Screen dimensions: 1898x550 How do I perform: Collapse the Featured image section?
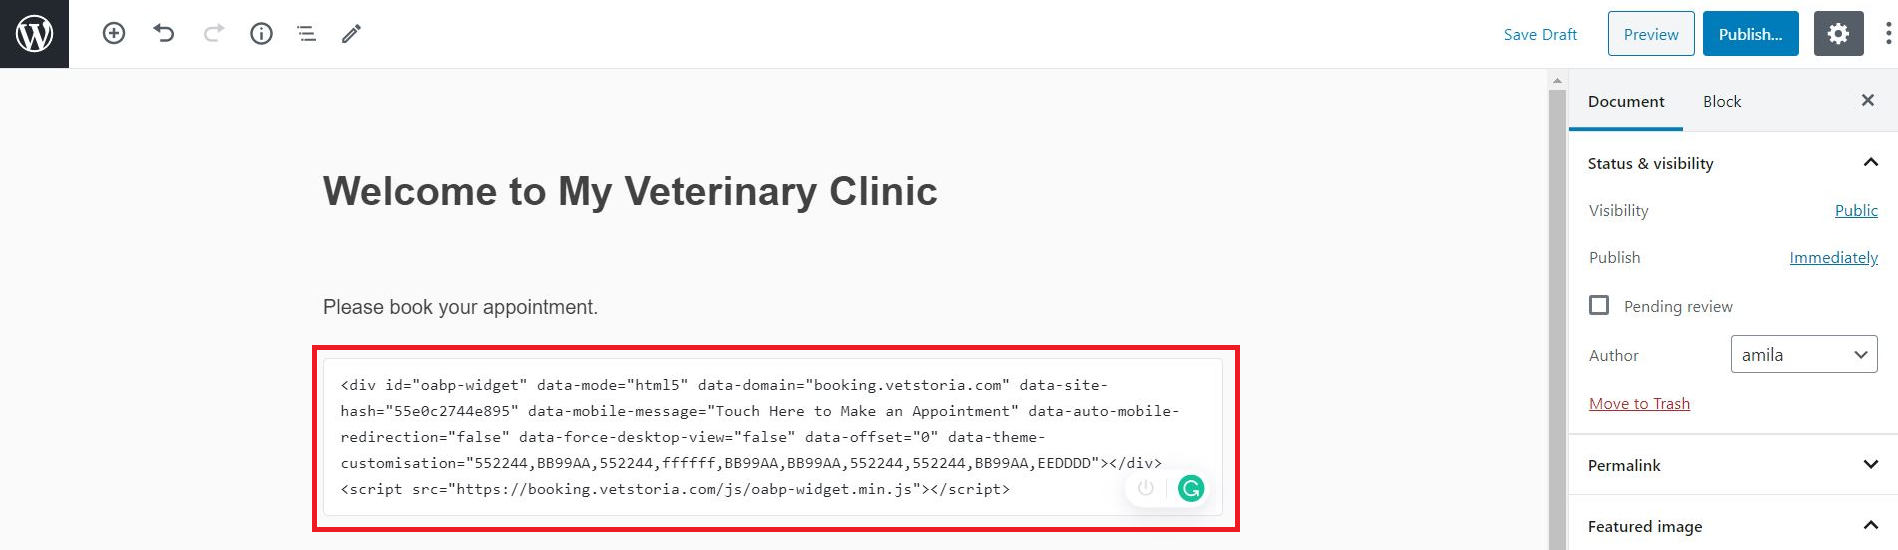point(1870,526)
